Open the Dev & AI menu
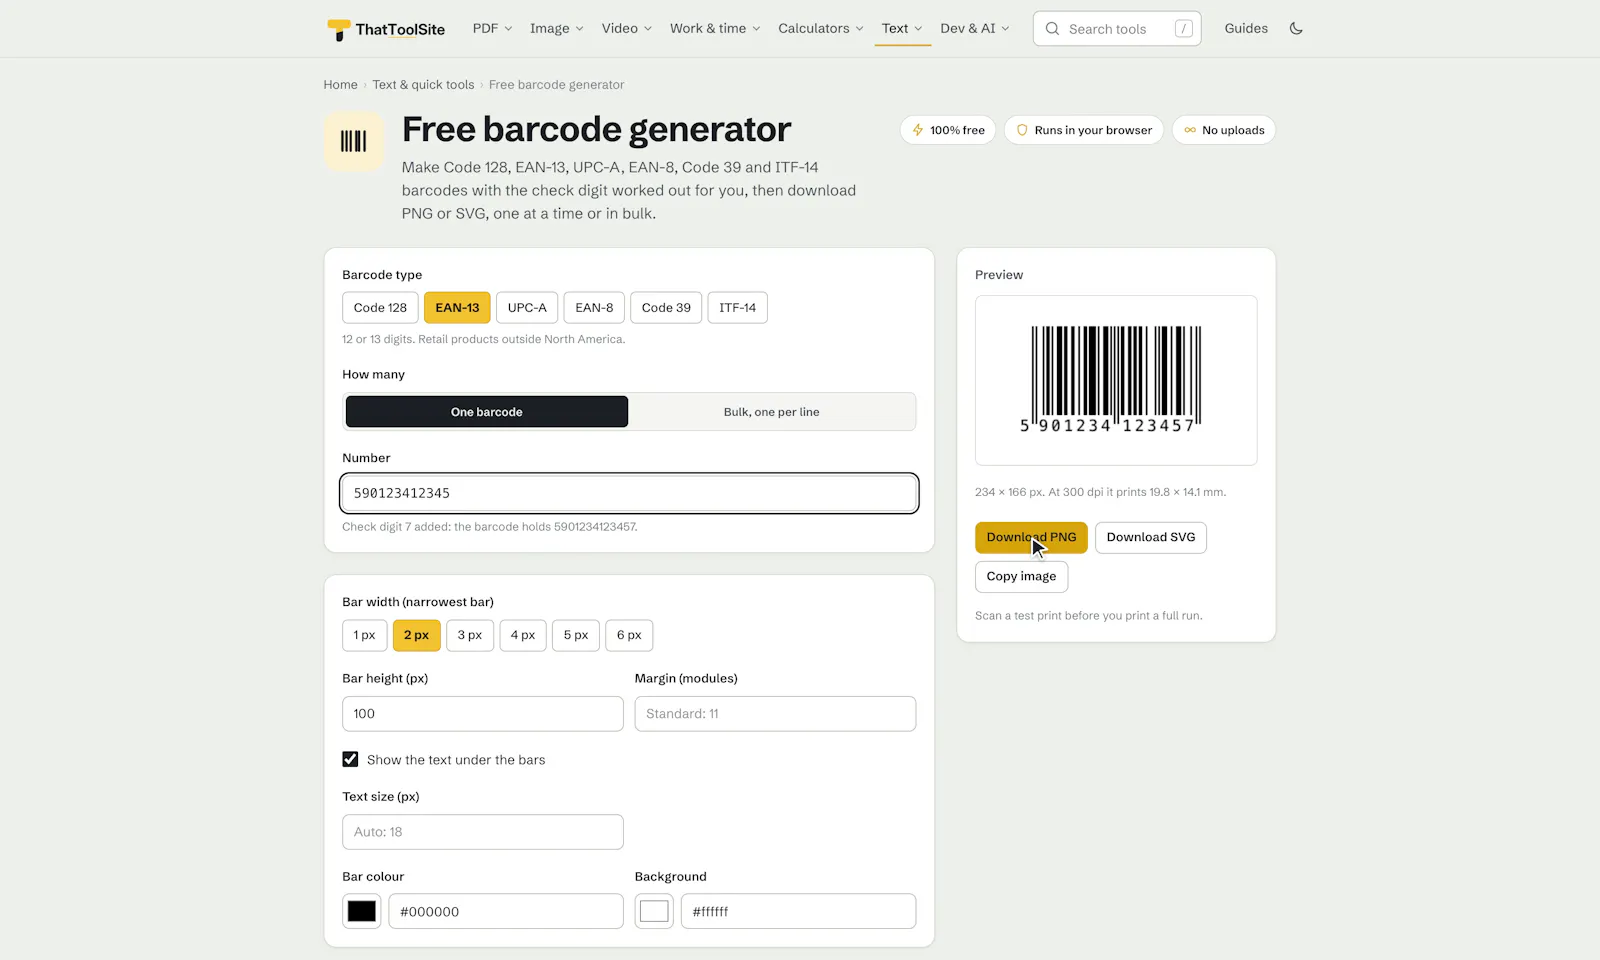Viewport: 1600px width, 960px height. (x=975, y=28)
